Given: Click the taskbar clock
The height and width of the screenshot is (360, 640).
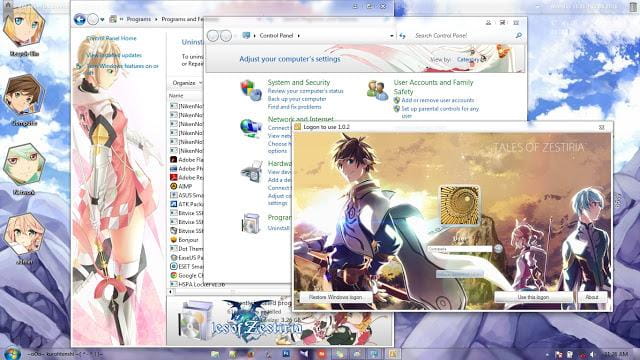Looking at the screenshot, I should 616,354.
